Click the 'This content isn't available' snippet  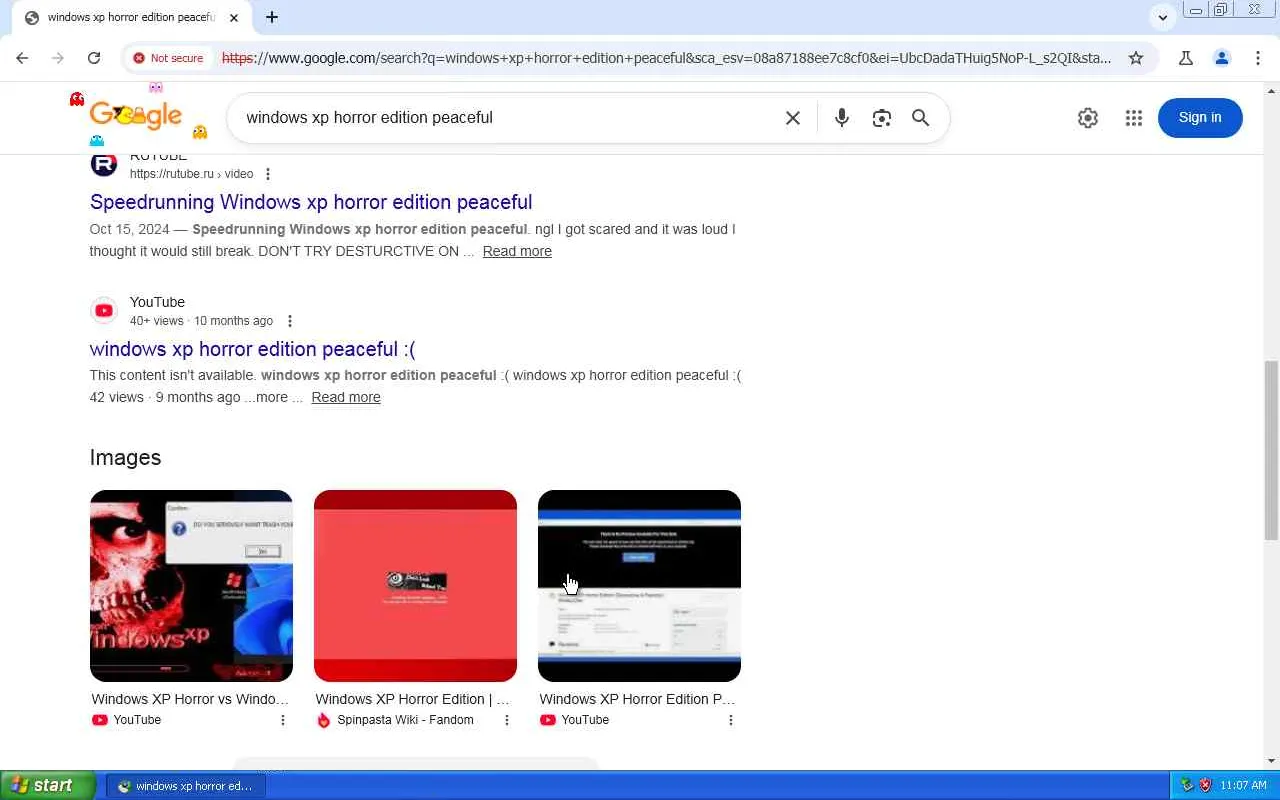[173, 375]
